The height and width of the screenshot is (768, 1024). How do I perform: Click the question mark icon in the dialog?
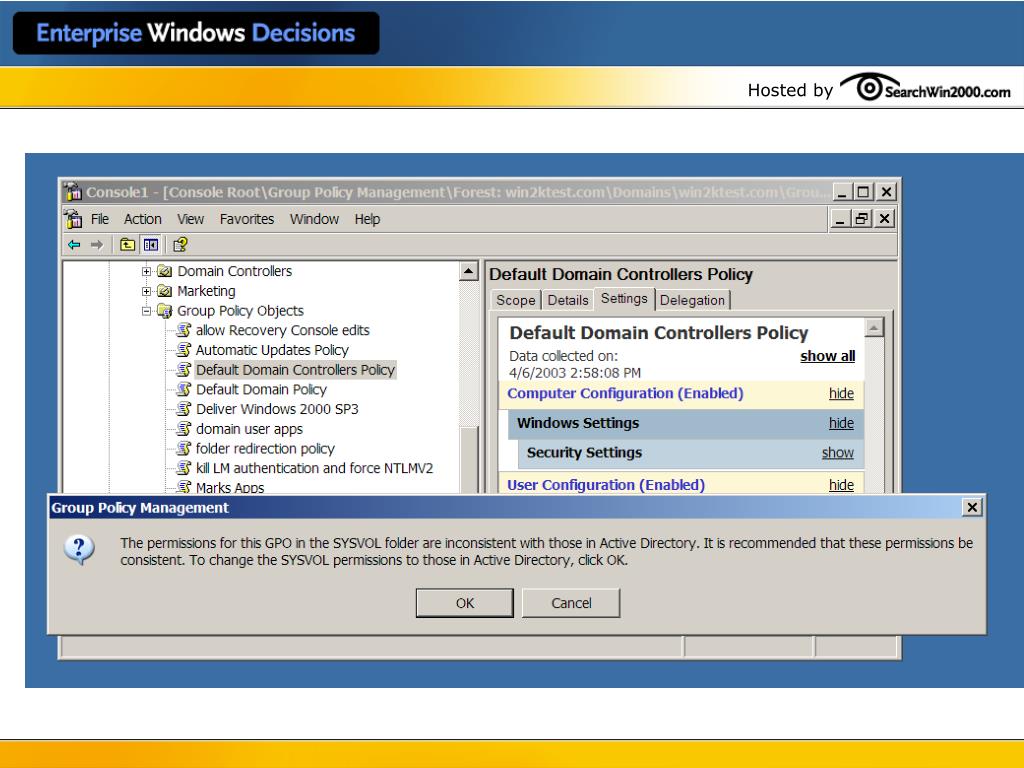80,551
